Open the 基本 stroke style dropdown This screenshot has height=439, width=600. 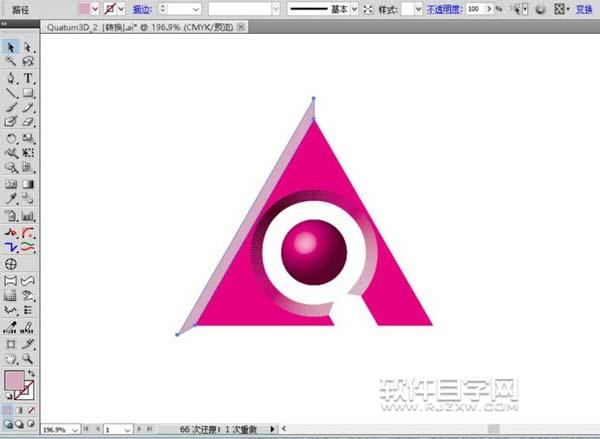[354, 9]
